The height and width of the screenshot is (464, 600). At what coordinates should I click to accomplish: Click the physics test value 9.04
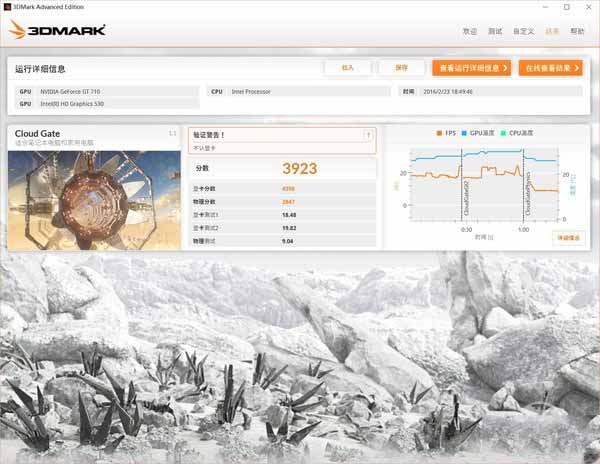[x=287, y=241]
